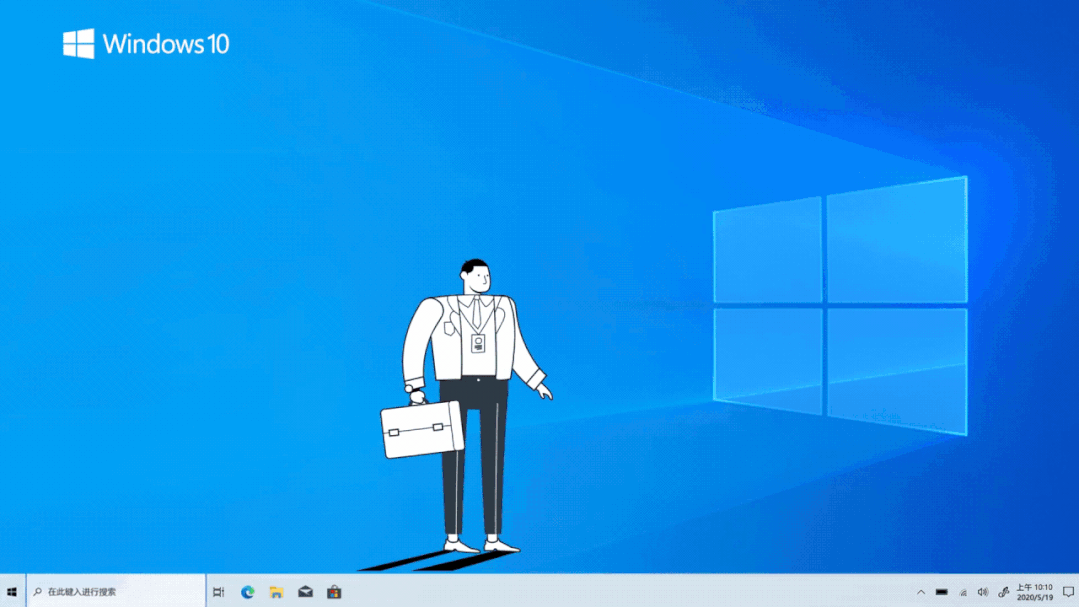Click the battery status tray icon

point(941,592)
